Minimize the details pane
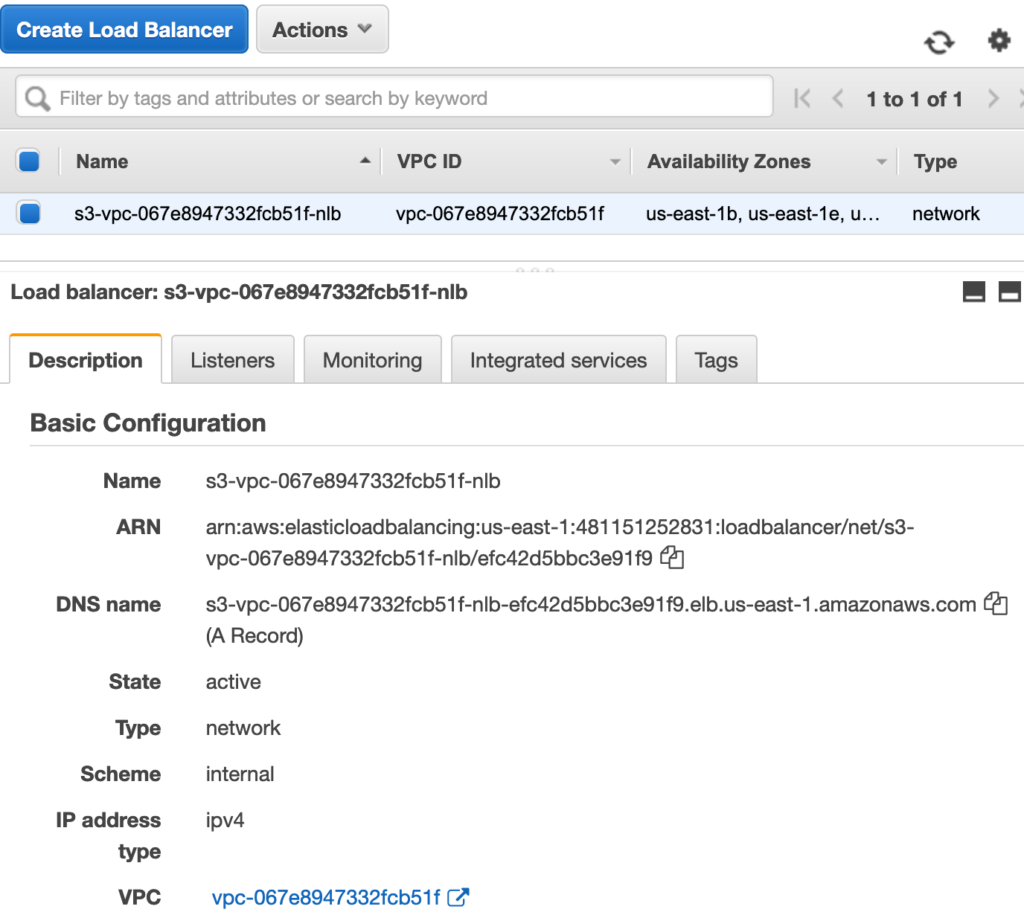1024x915 pixels. point(974,291)
